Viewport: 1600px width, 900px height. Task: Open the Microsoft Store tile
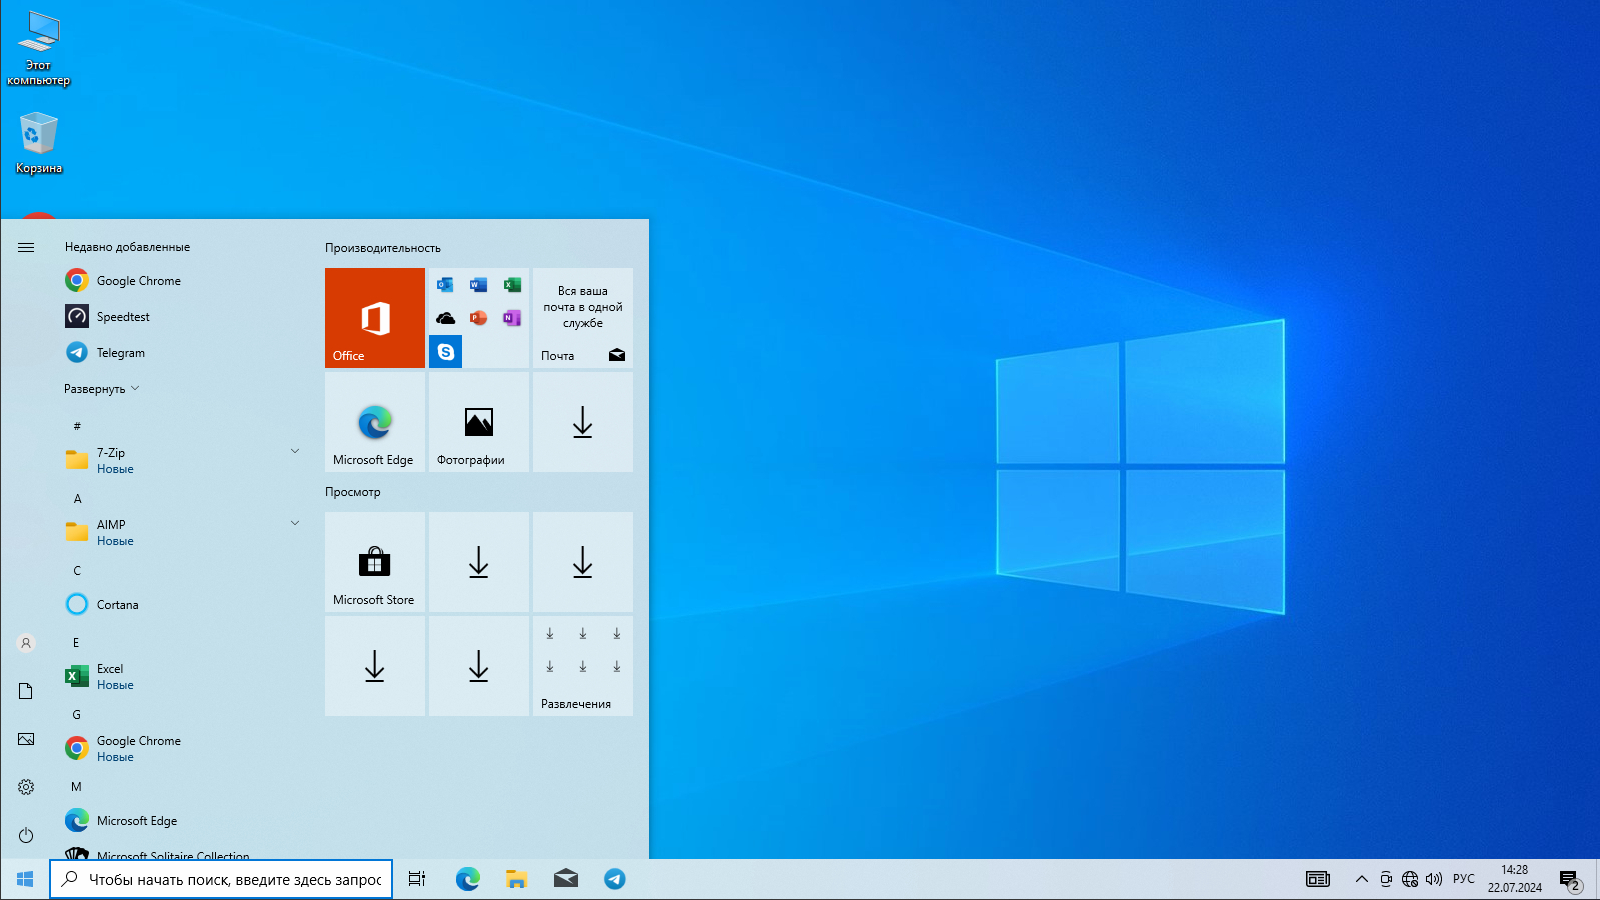point(375,562)
